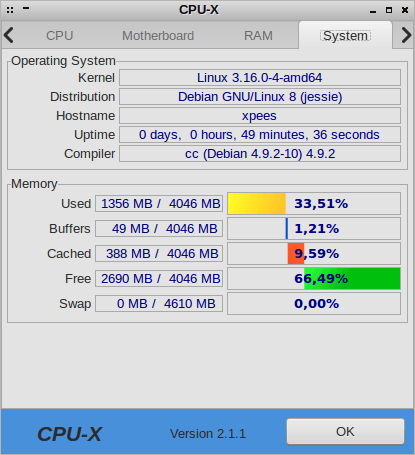Click the Distribution Debian GNU/Linux field
The width and height of the screenshot is (415, 455).
(260, 97)
